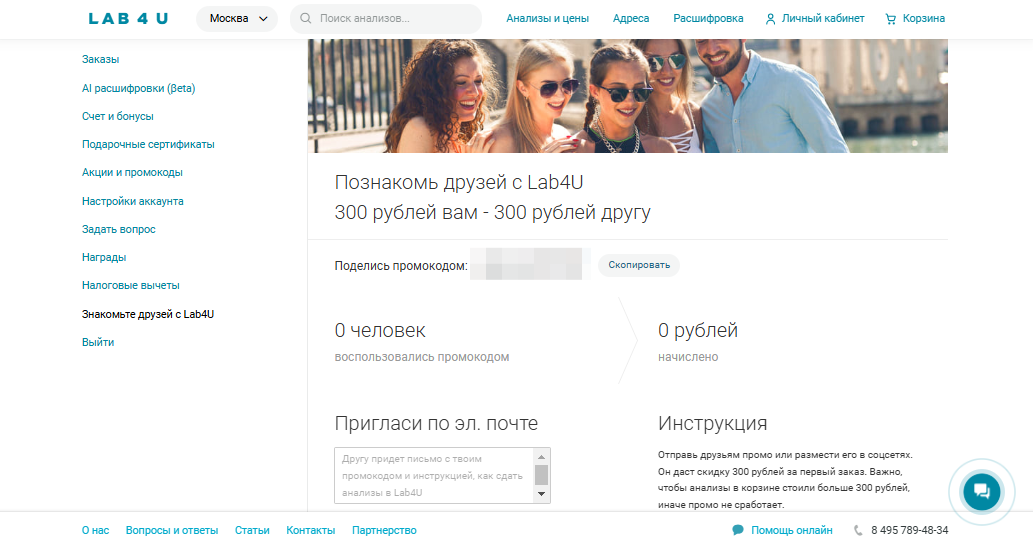This screenshot has height=546, width=1033.
Task: Select Задать вопрос in sidebar
Action: (x=119, y=229)
